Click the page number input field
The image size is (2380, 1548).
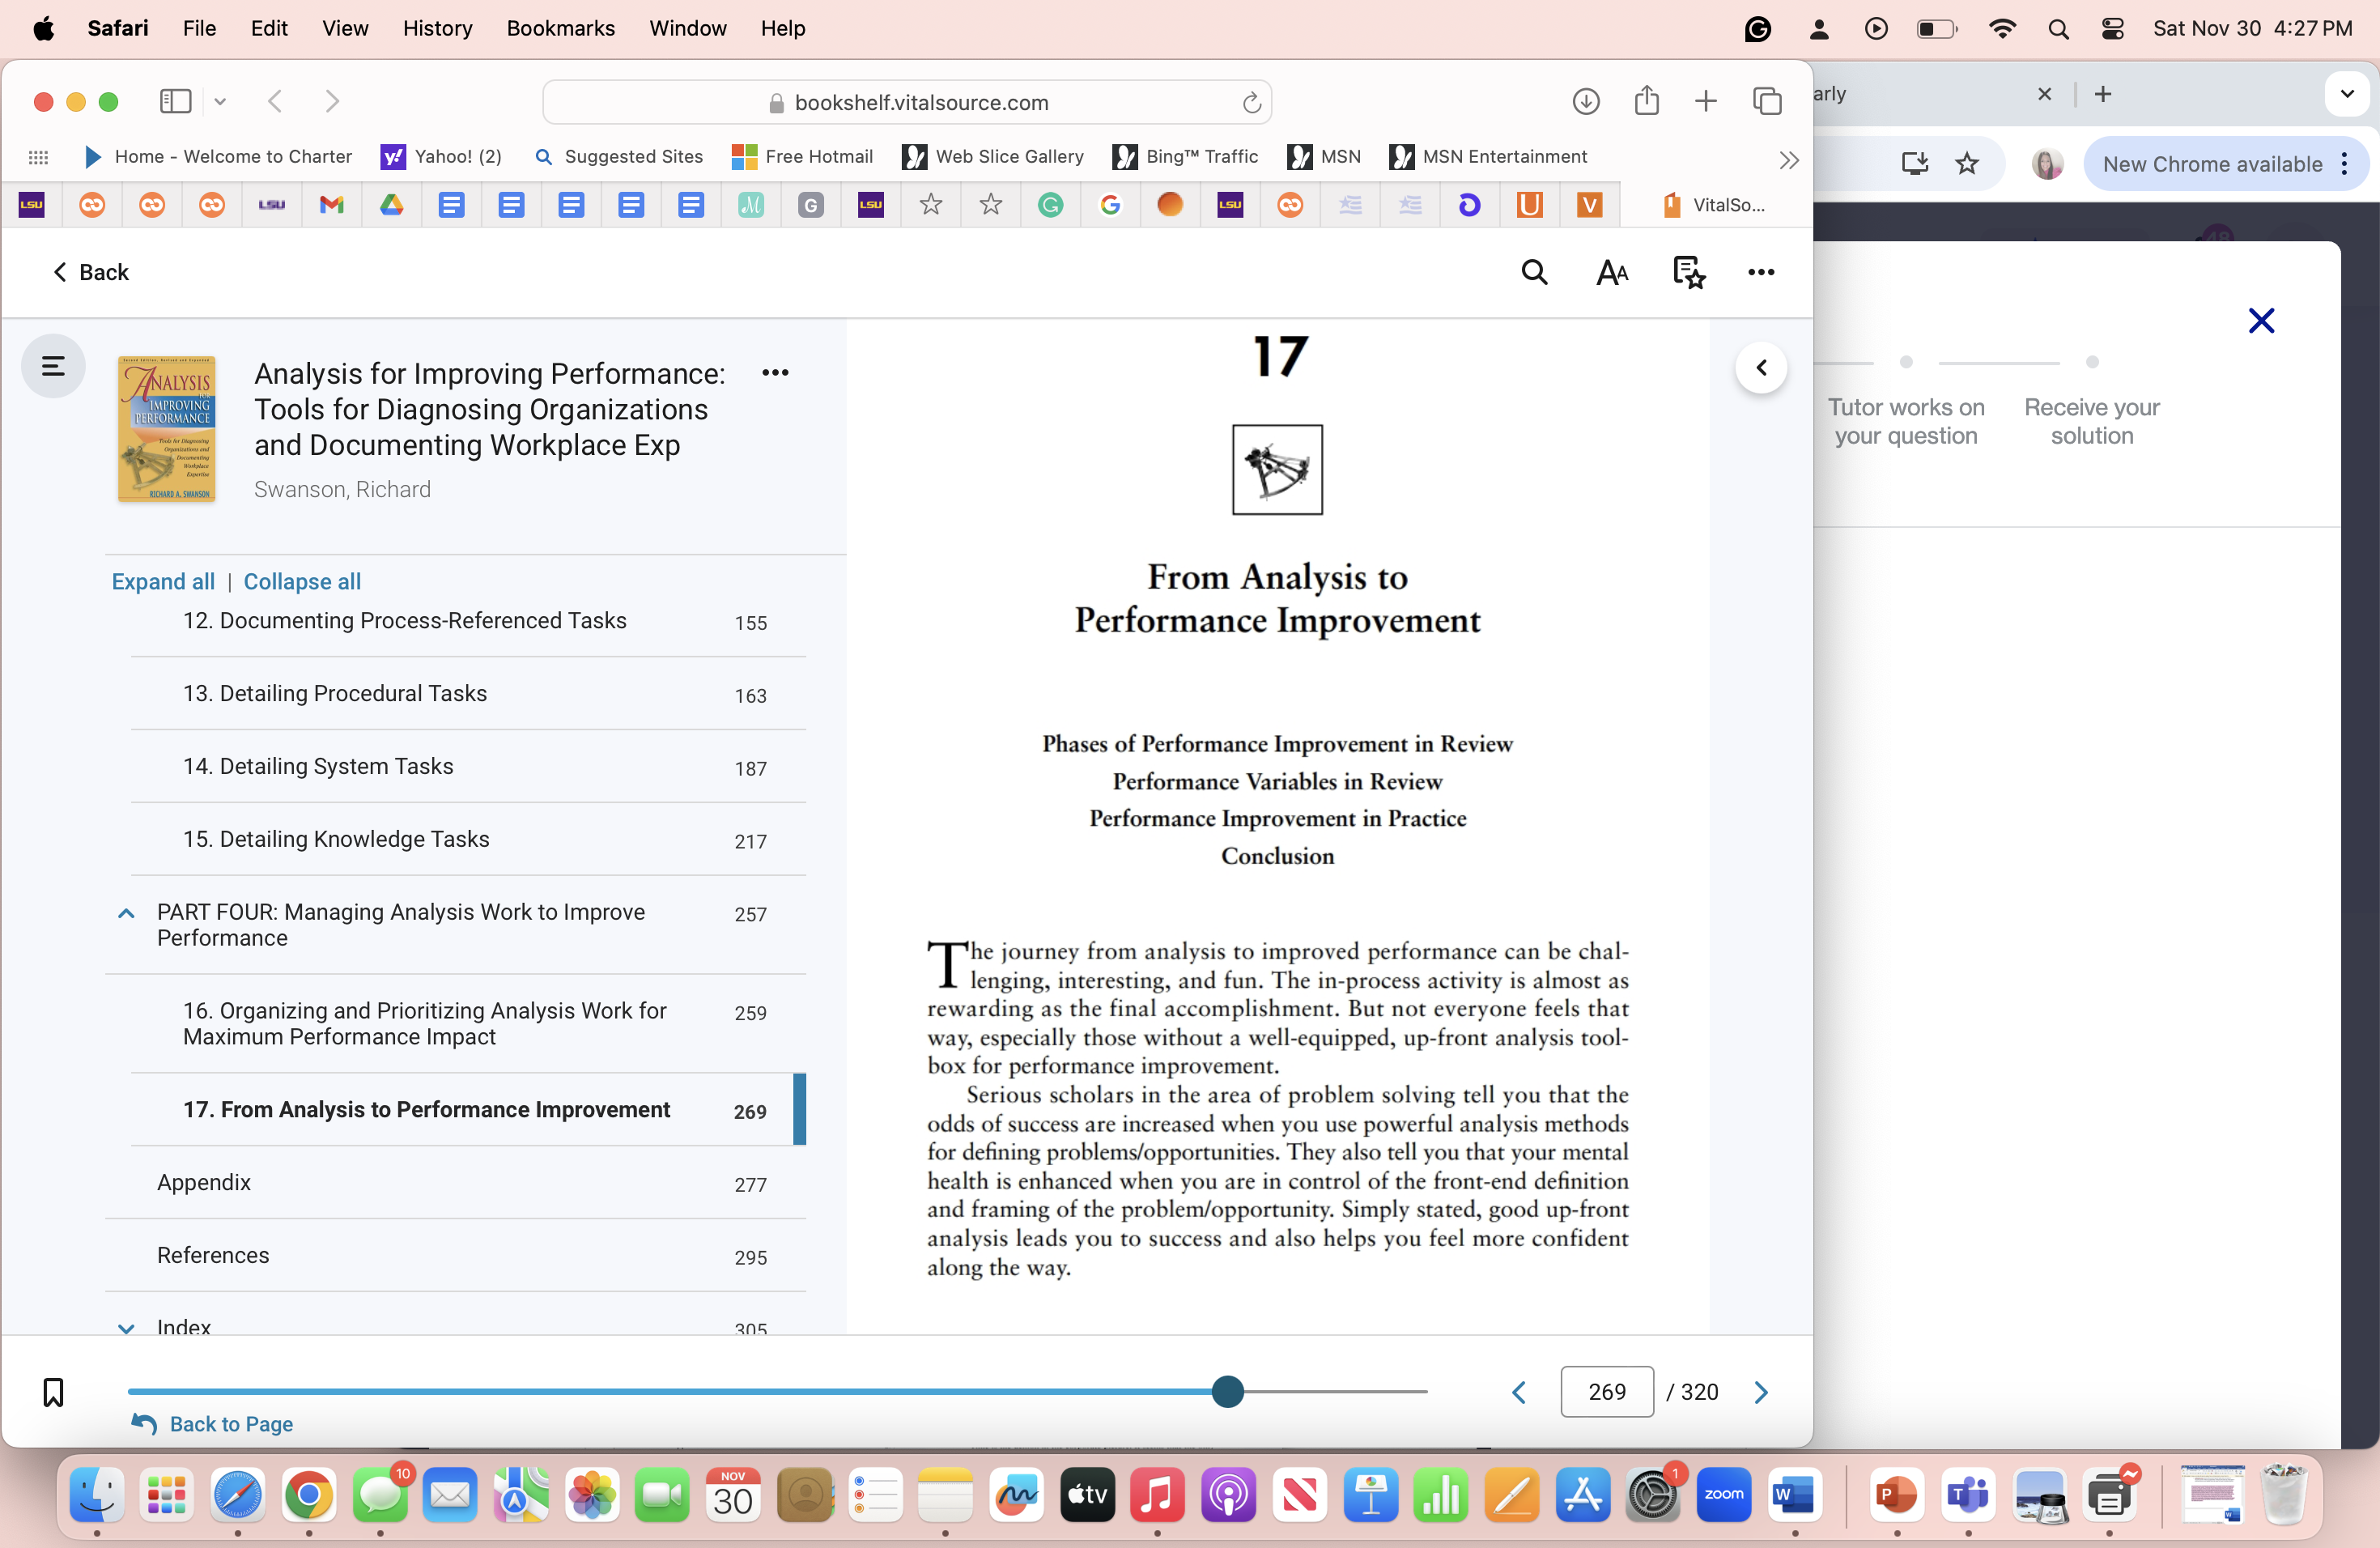(x=1606, y=1391)
